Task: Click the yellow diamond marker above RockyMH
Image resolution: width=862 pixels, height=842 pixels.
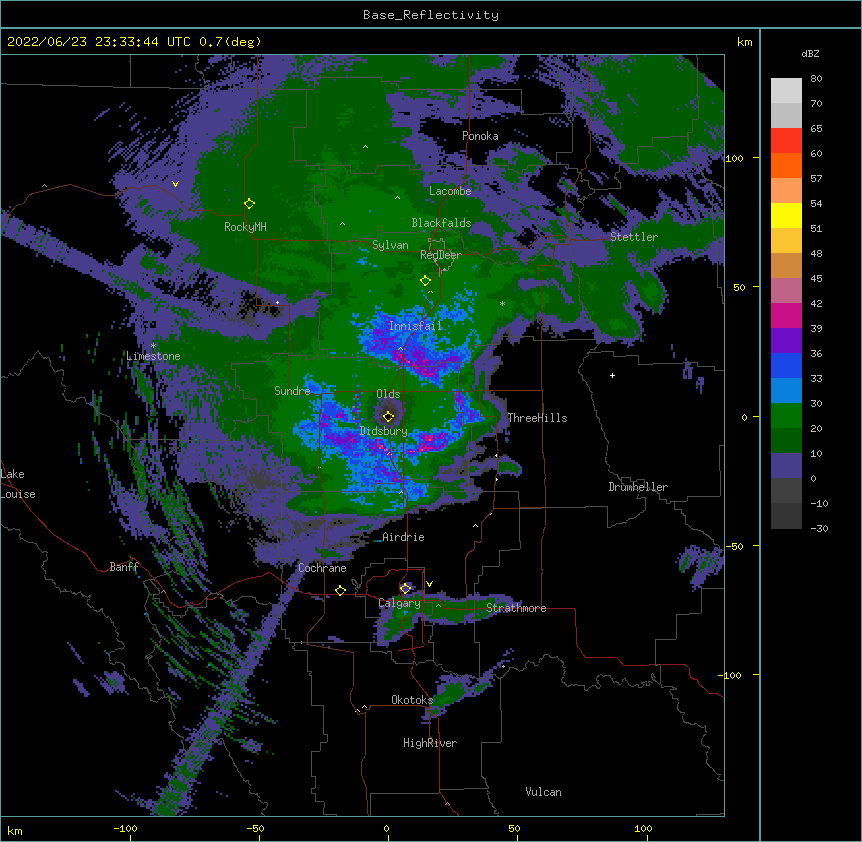Action: [250, 204]
